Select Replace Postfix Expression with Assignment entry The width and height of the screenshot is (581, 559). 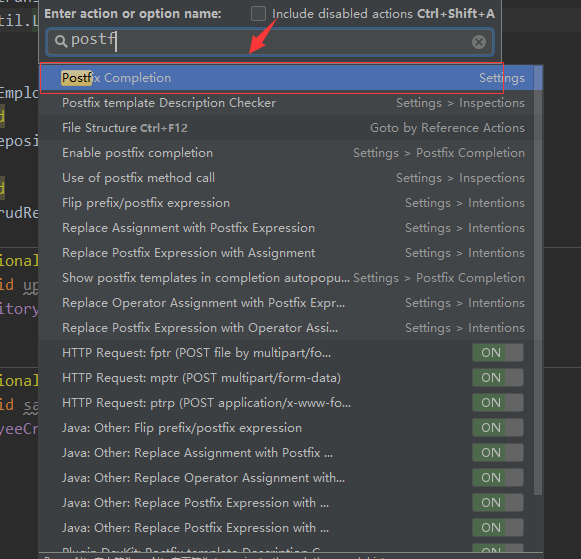tap(286, 253)
